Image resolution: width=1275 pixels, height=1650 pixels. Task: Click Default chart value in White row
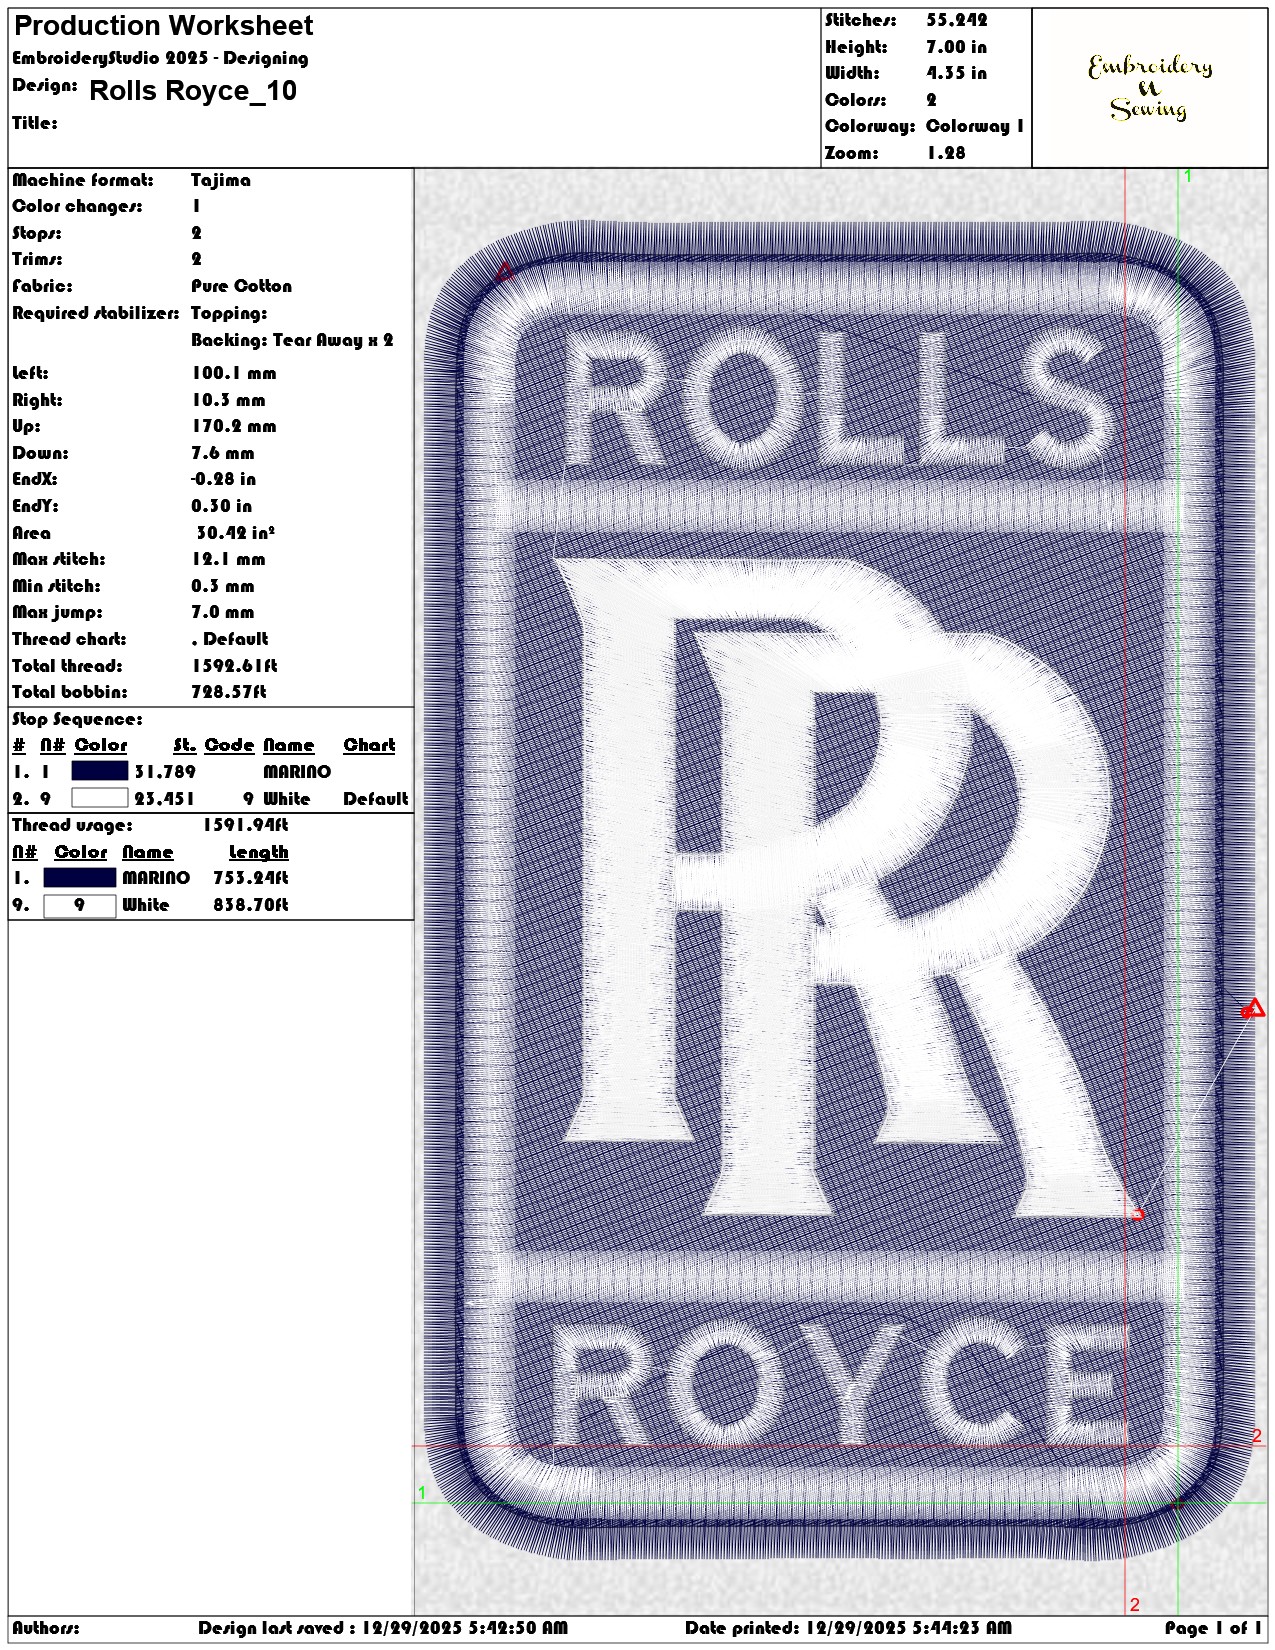[376, 799]
